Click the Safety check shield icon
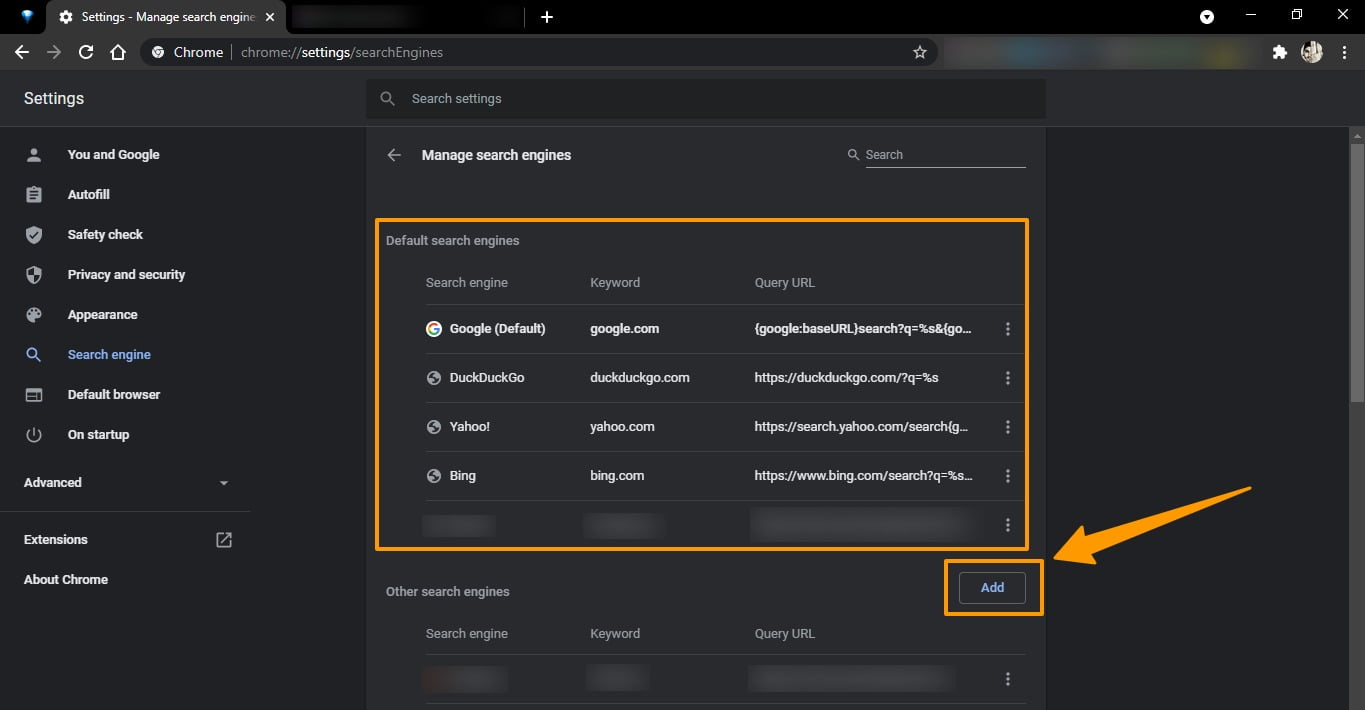1365x710 pixels. pos(34,235)
